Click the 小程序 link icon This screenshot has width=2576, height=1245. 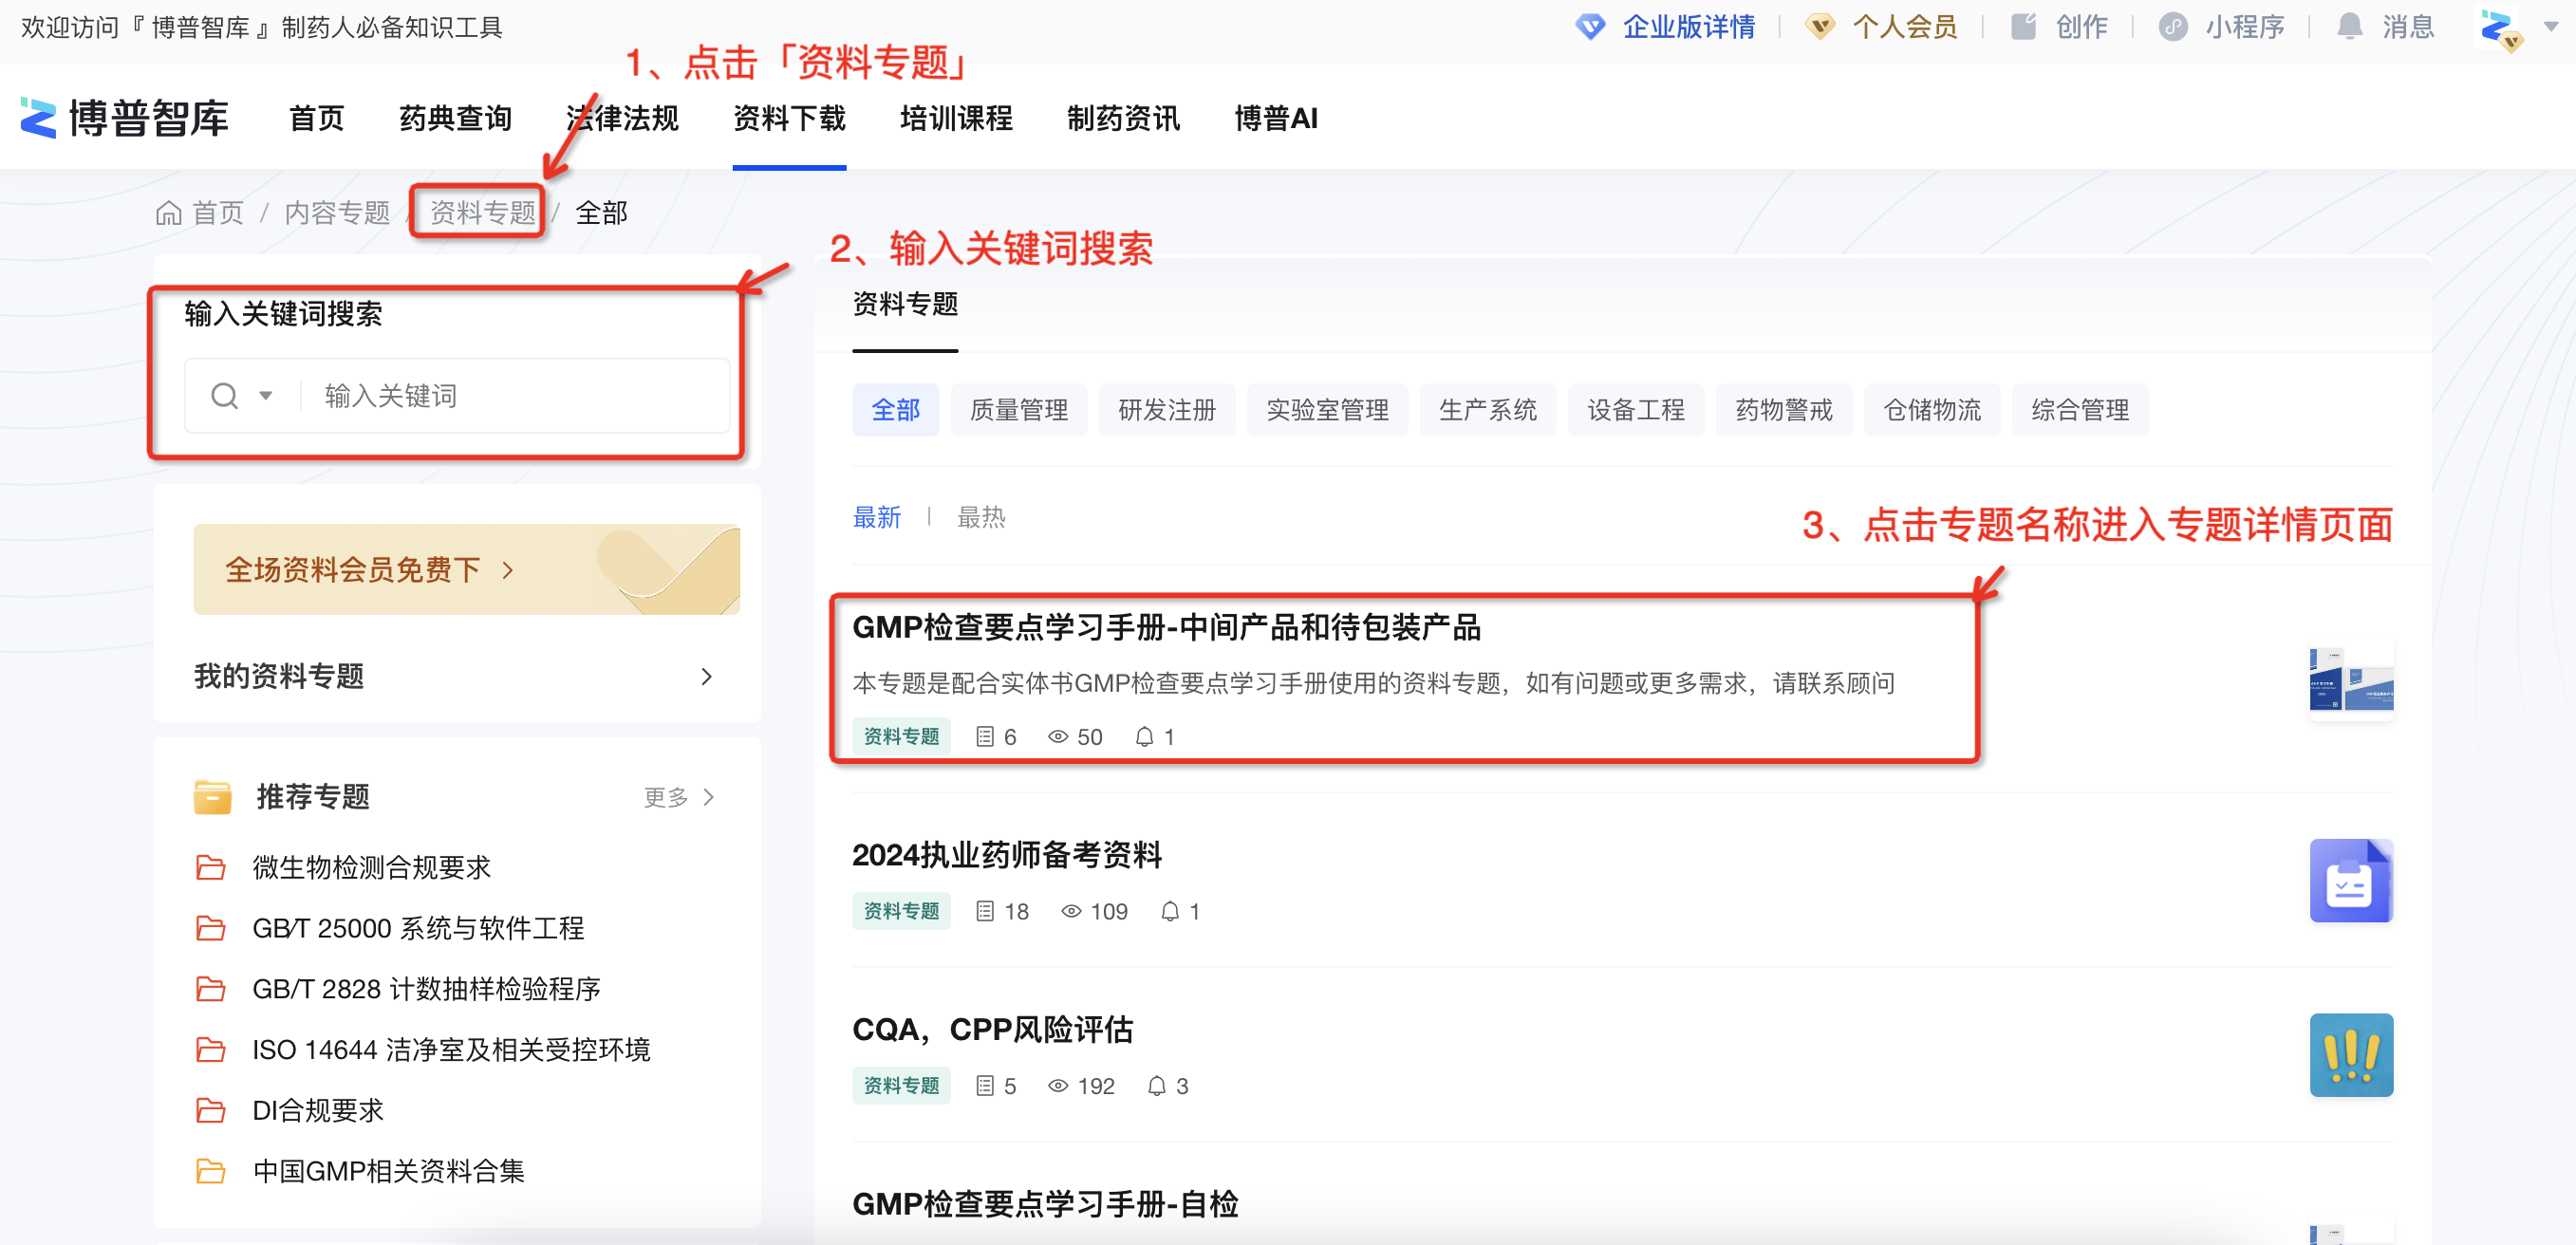[2172, 27]
